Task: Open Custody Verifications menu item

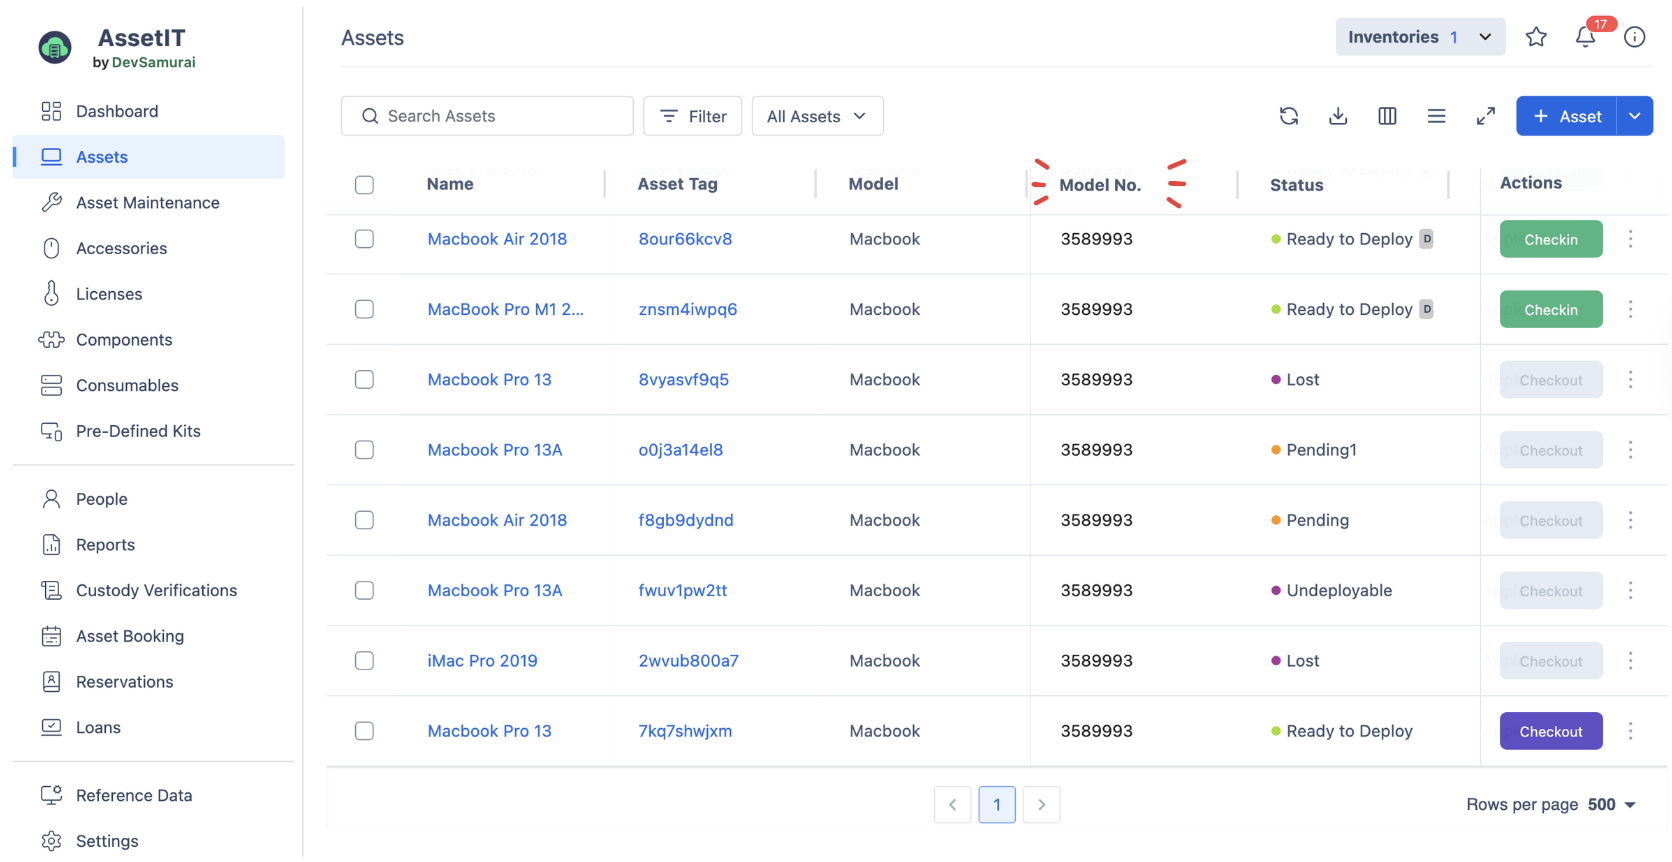Action: pos(156,591)
